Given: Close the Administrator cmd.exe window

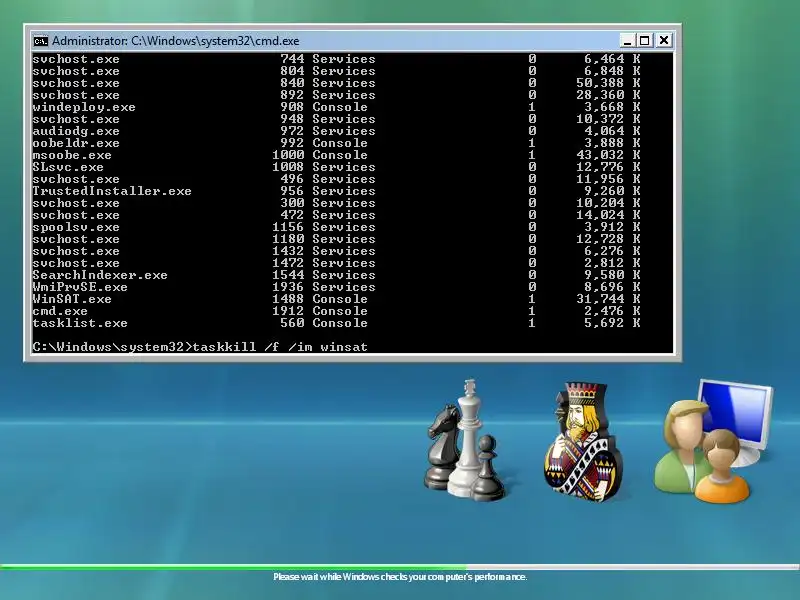Looking at the screenshot, I should point(664,40).
